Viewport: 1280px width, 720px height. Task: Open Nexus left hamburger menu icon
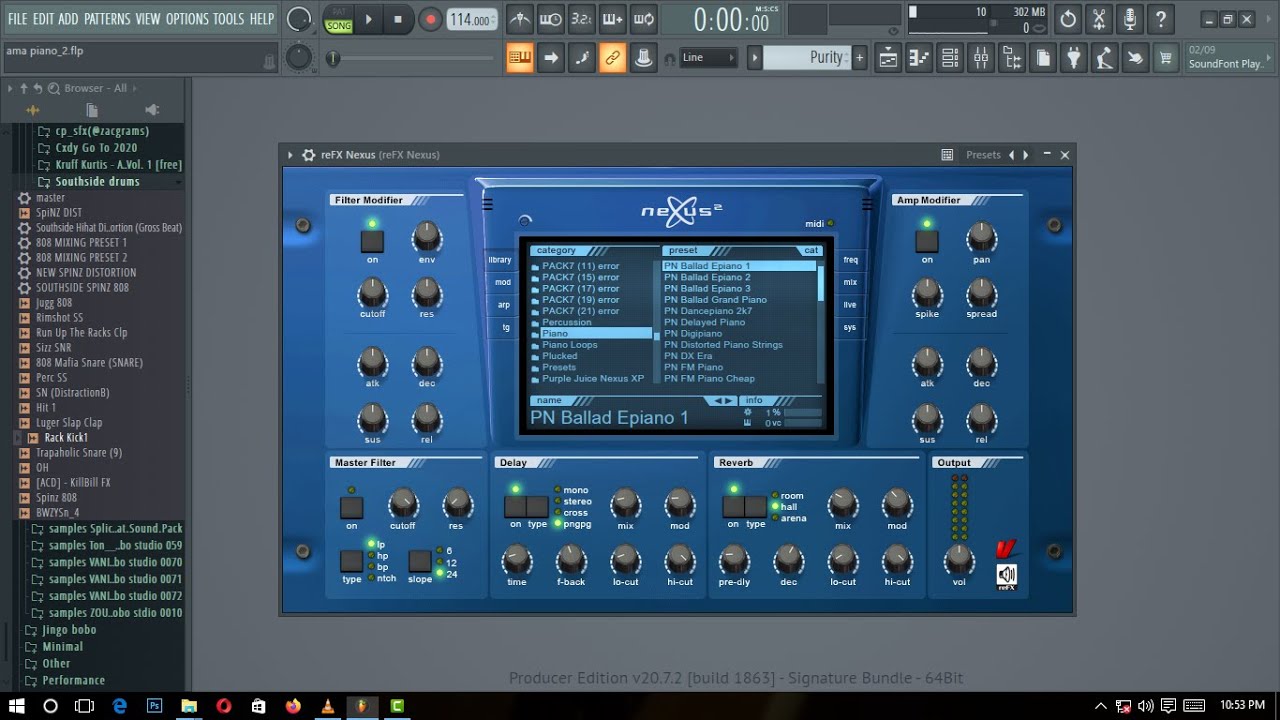[487, 204]
